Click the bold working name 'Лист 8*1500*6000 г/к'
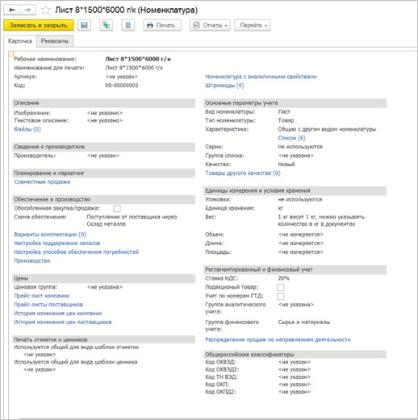418x420 pixels. pos(138,59)
